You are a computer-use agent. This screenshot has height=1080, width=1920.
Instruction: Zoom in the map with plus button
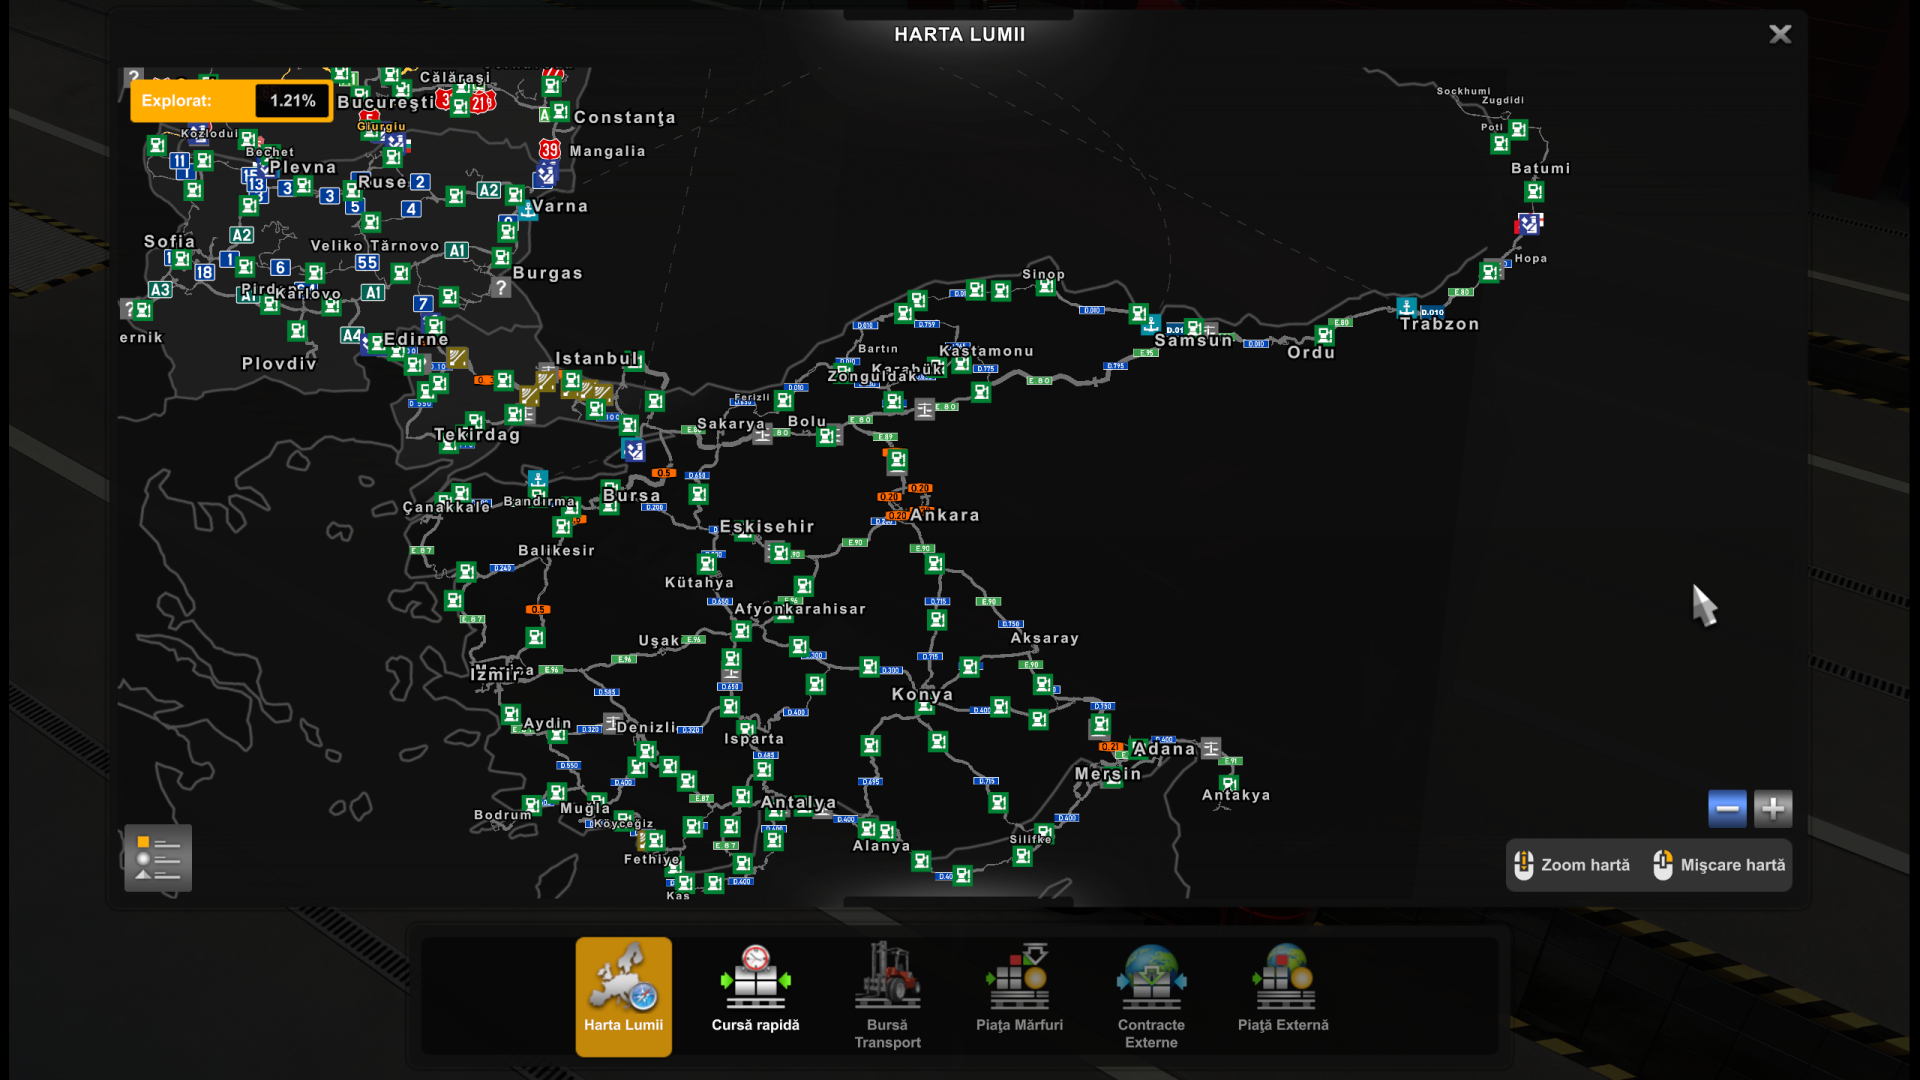1773,808
